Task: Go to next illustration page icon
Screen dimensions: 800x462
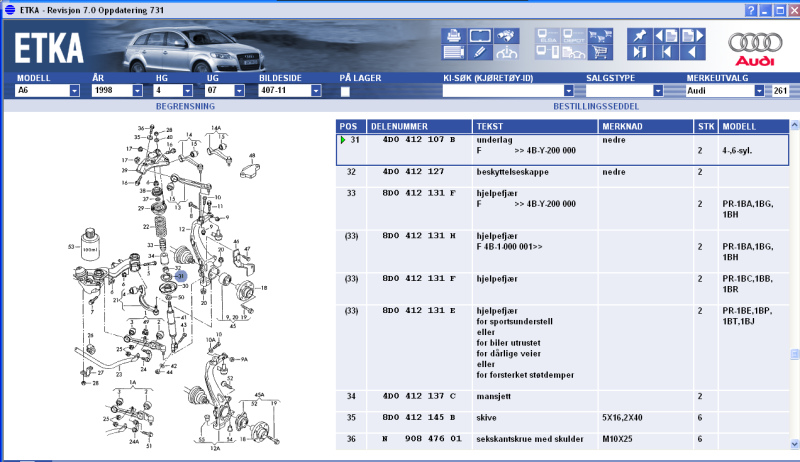Action: (690, 36)
